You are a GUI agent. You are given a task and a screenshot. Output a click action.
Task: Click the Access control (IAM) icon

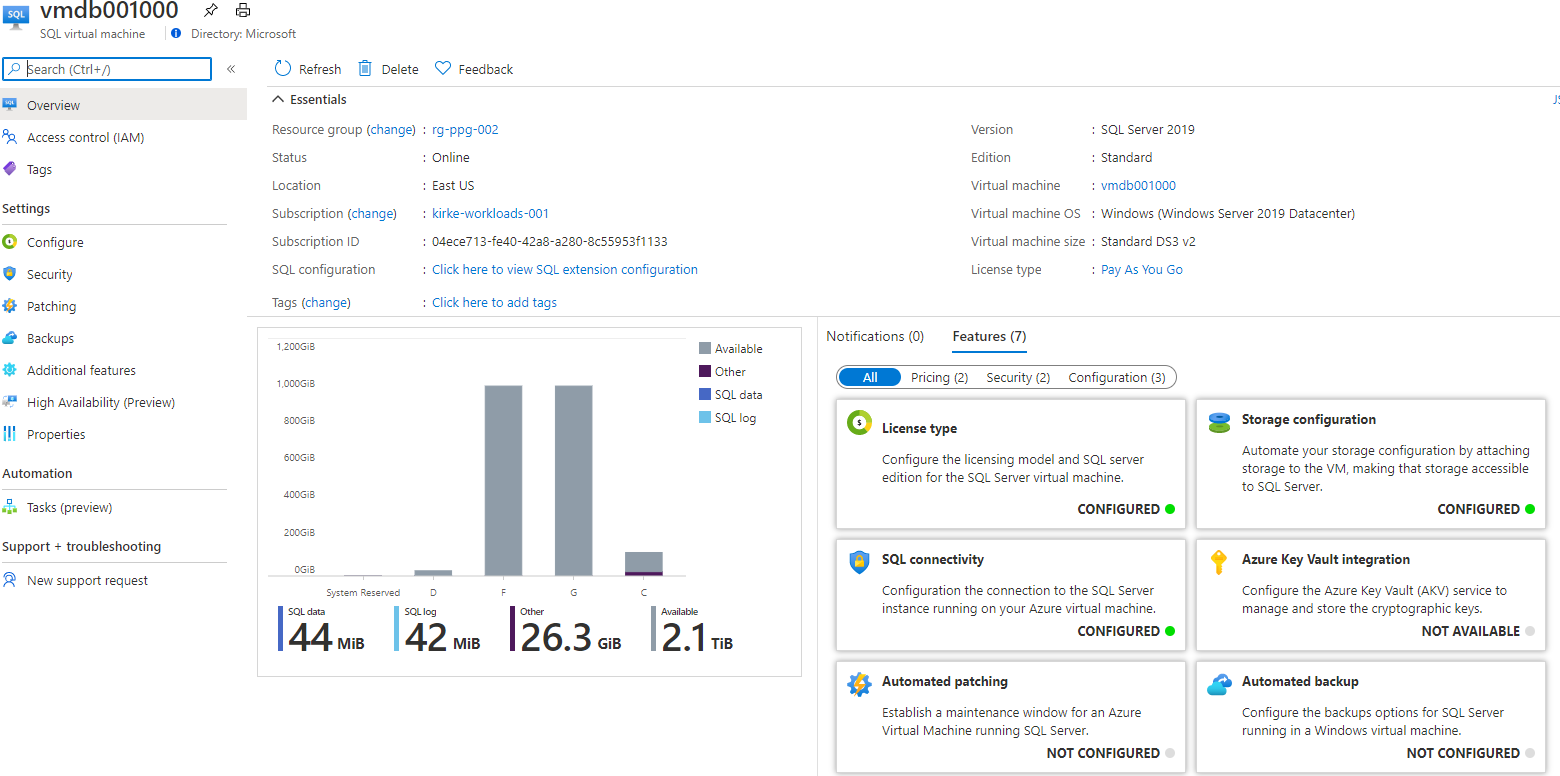10,137
